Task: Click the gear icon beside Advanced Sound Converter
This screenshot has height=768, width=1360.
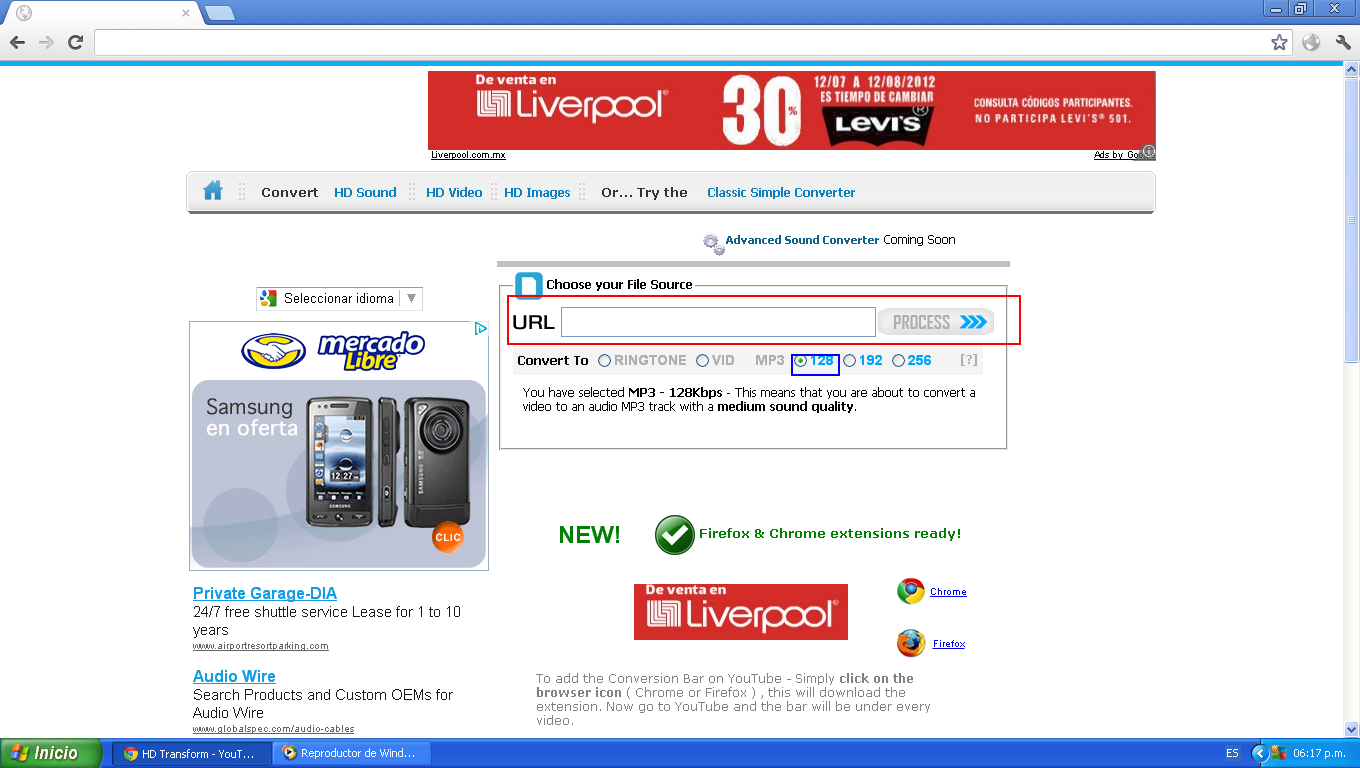Action: point(712,242)
